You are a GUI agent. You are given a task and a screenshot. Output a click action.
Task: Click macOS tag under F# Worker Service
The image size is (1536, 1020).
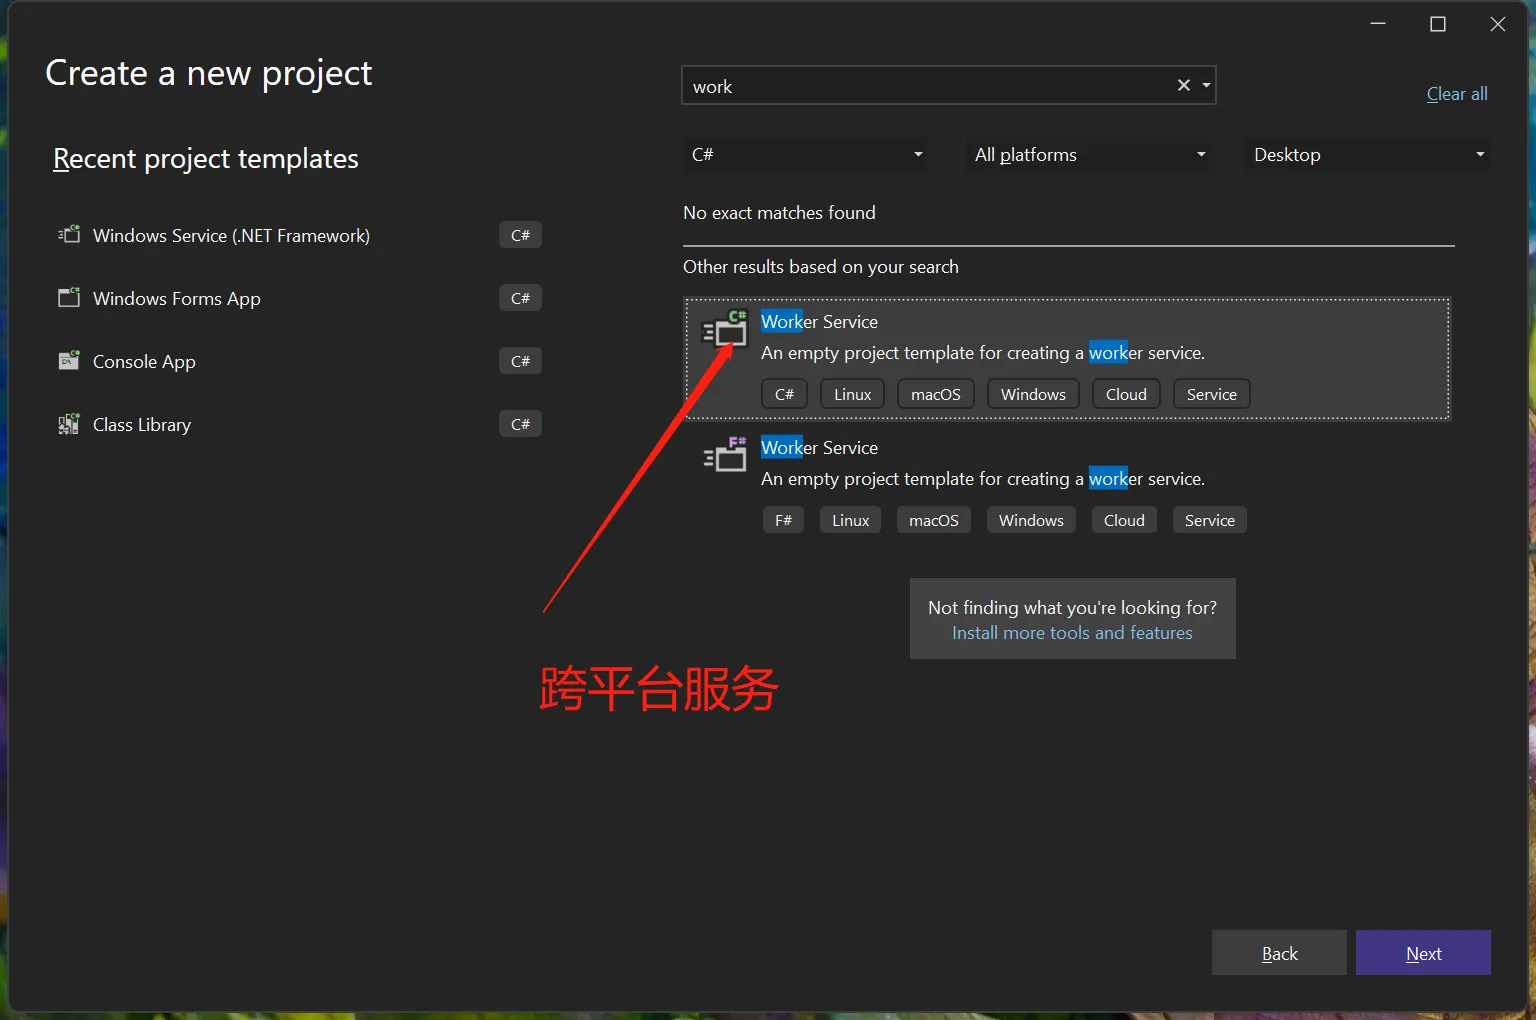(933, 520)
